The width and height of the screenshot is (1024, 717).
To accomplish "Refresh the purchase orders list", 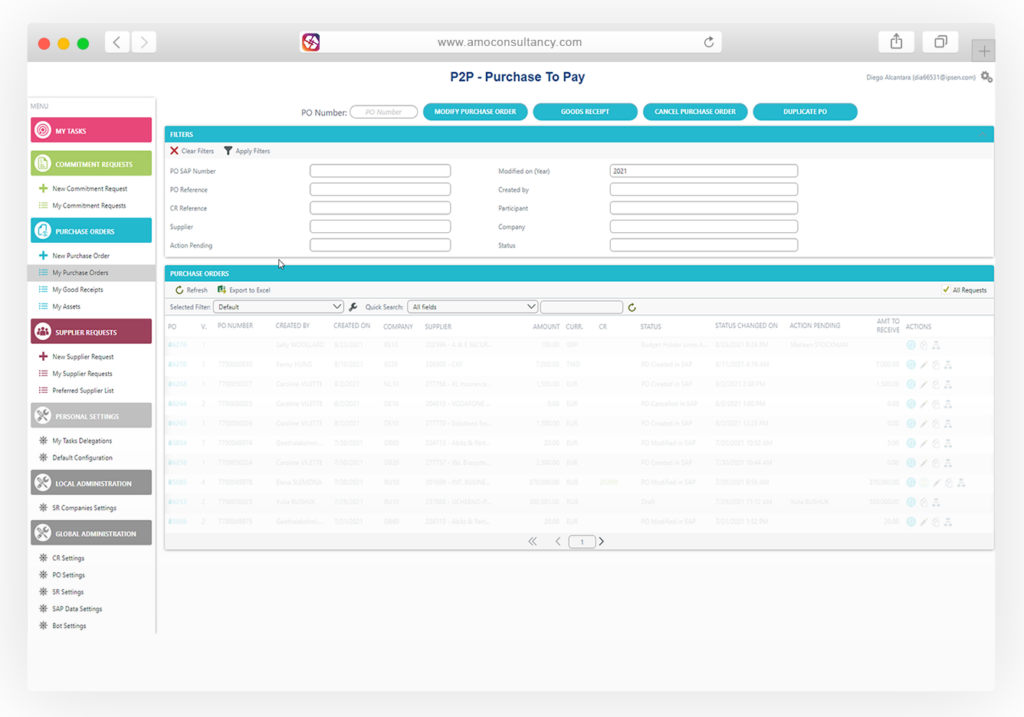I will tap(179, 290).
